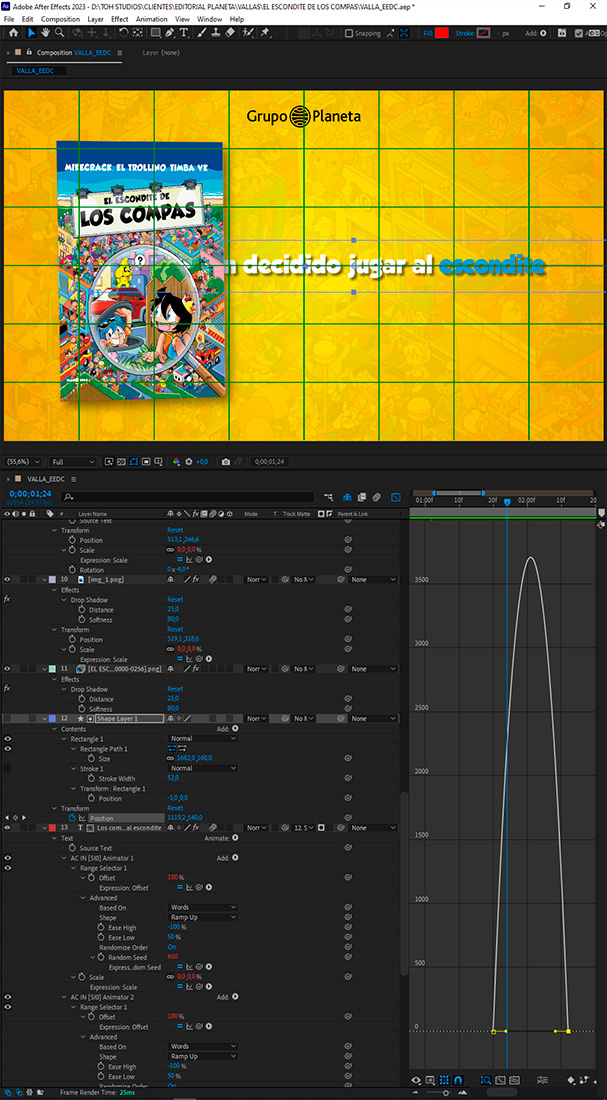Toggle Randomize Order On value in Animator 1
Viewport: 607px width, 1100px height.
(171, 947)
